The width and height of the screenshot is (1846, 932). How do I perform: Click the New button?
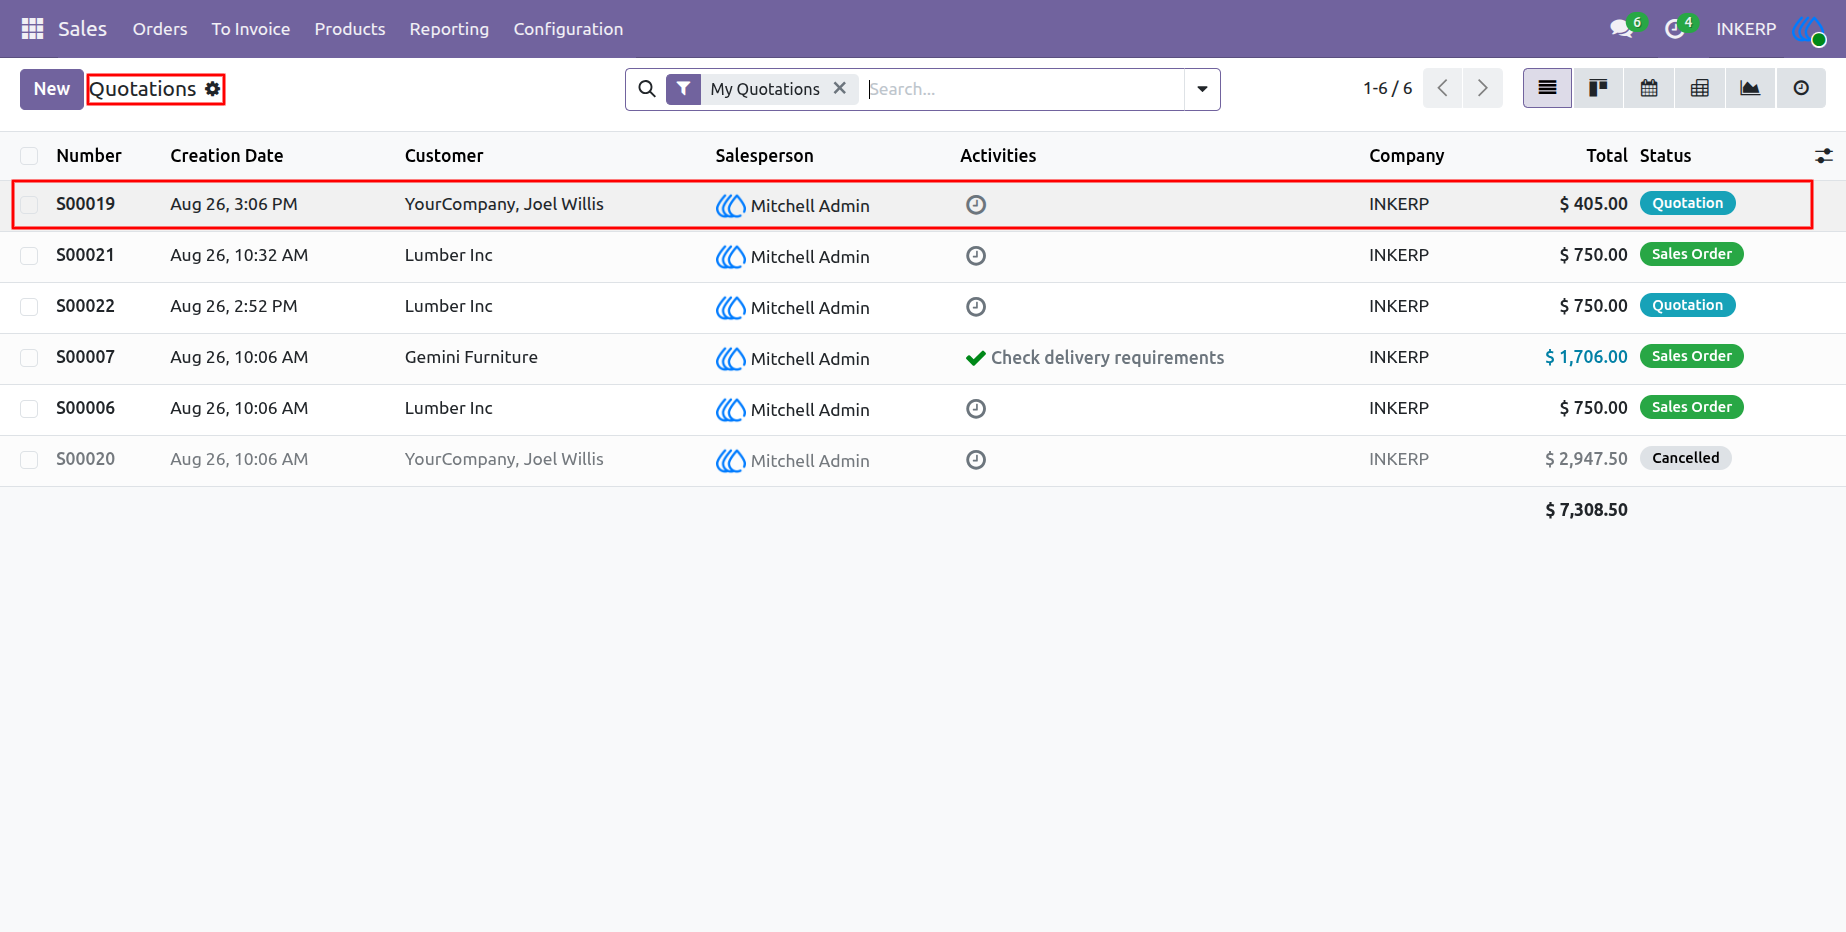(x=52, y=89)
